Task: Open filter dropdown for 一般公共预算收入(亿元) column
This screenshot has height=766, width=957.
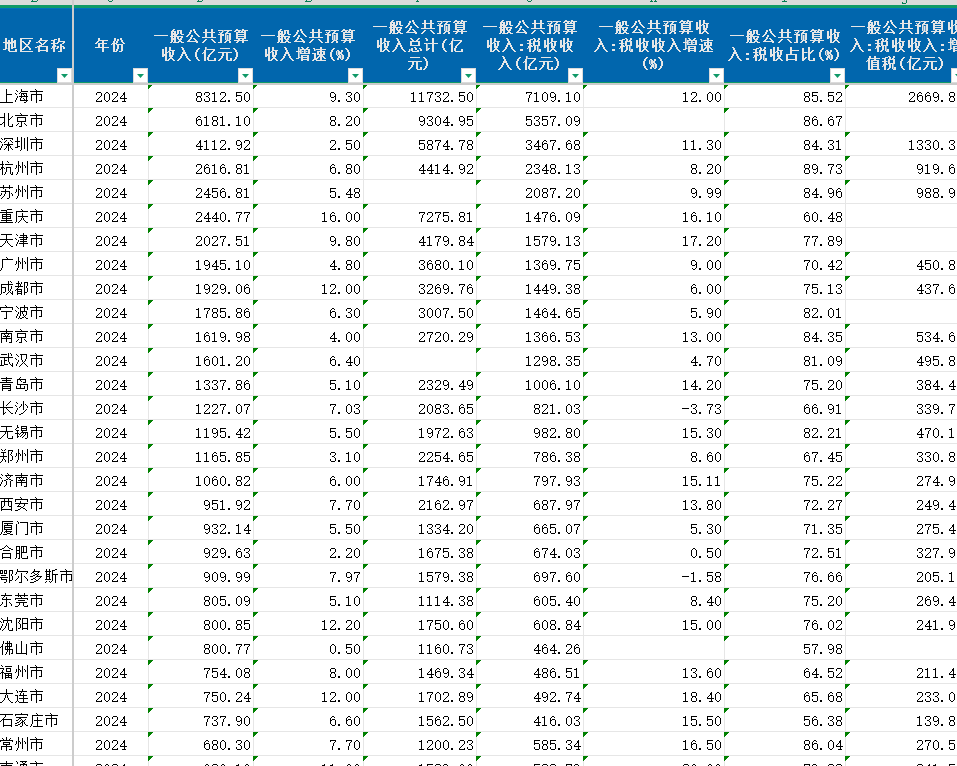Action: pyautogui.click(x=245, y=76)
